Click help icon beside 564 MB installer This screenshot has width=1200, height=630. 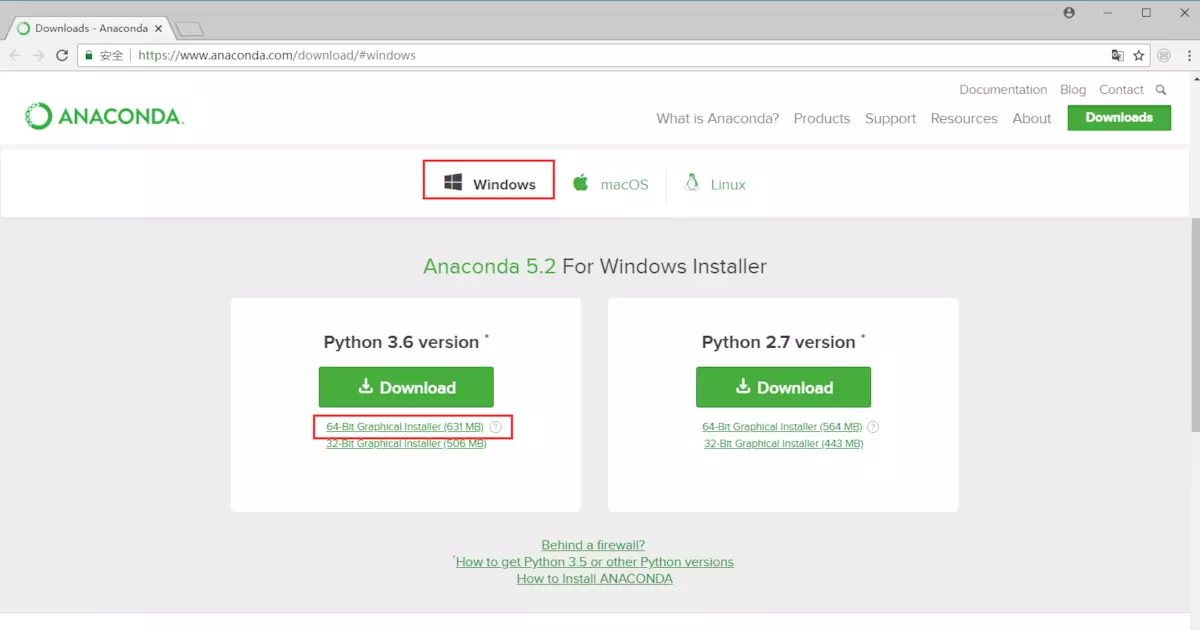[x=874, y=427]
